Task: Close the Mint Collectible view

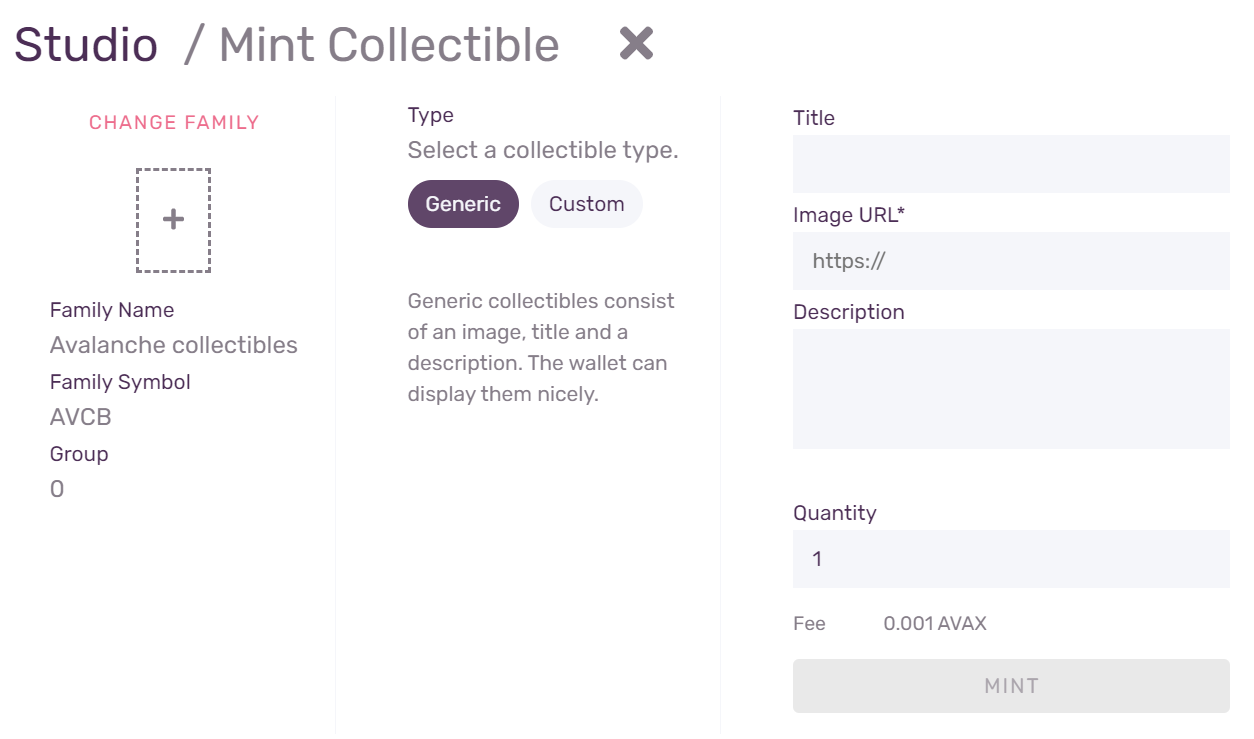Action: point(636,44)
